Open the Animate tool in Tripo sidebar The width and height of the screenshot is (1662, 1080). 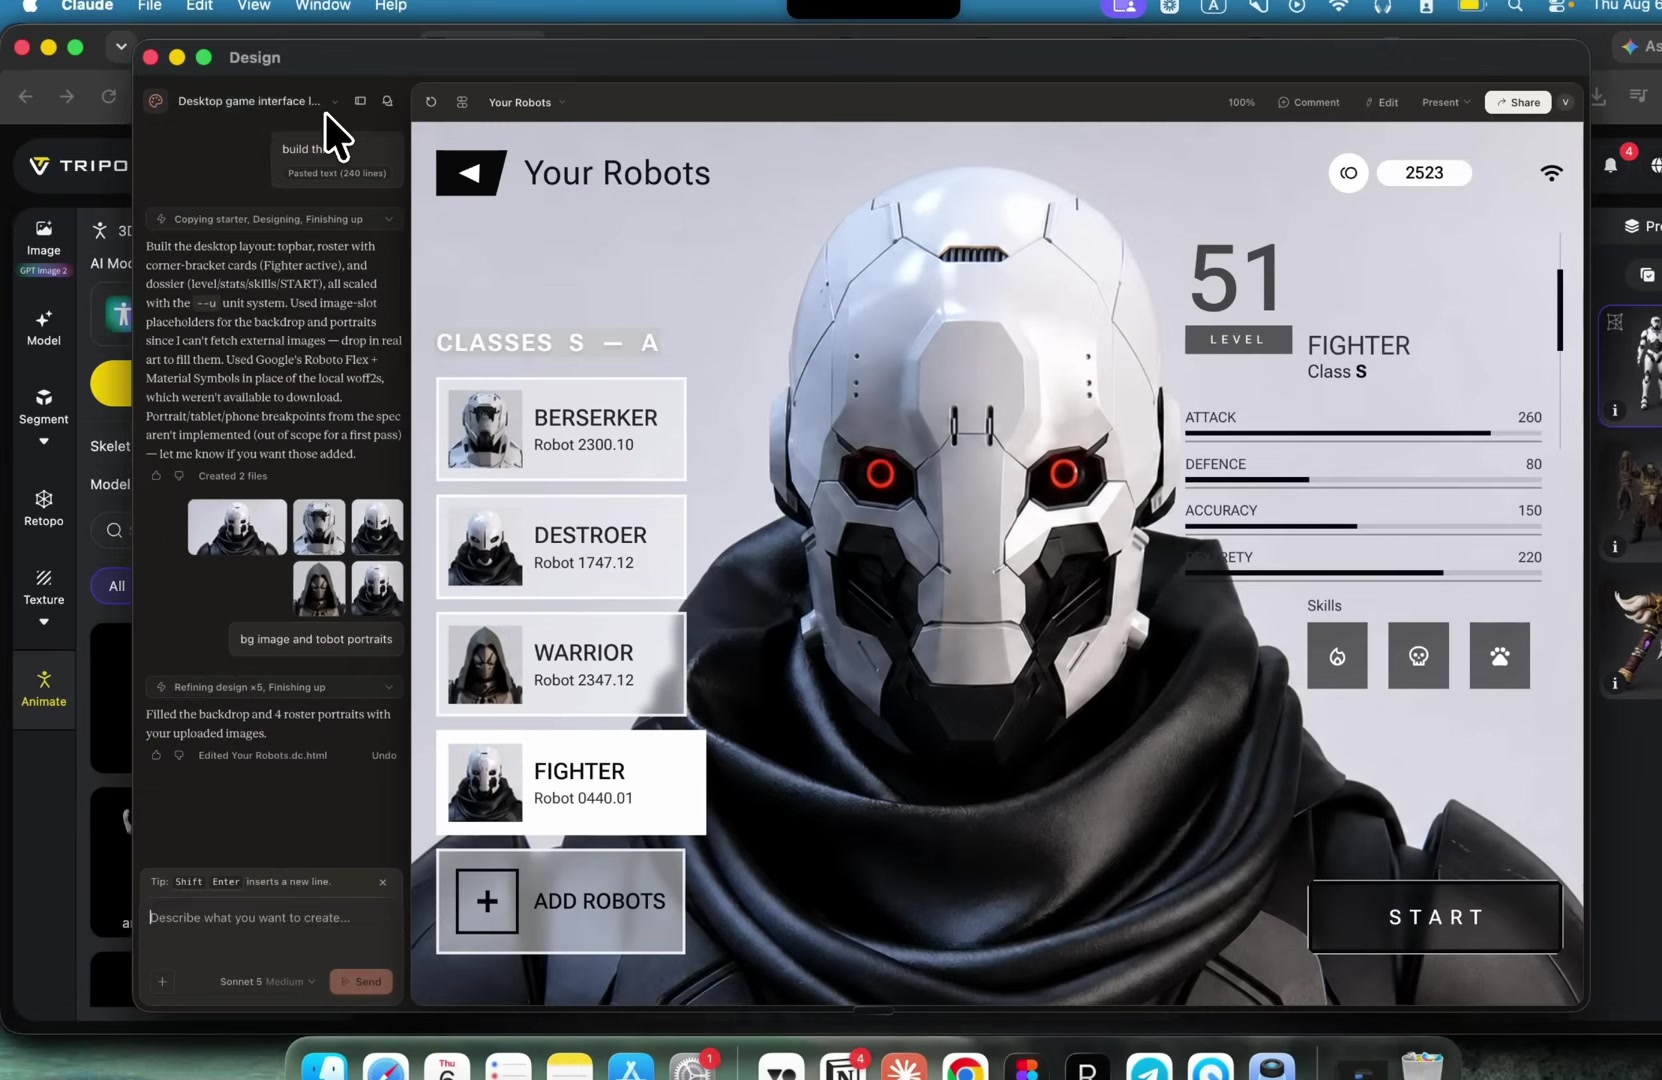(44, 688)
